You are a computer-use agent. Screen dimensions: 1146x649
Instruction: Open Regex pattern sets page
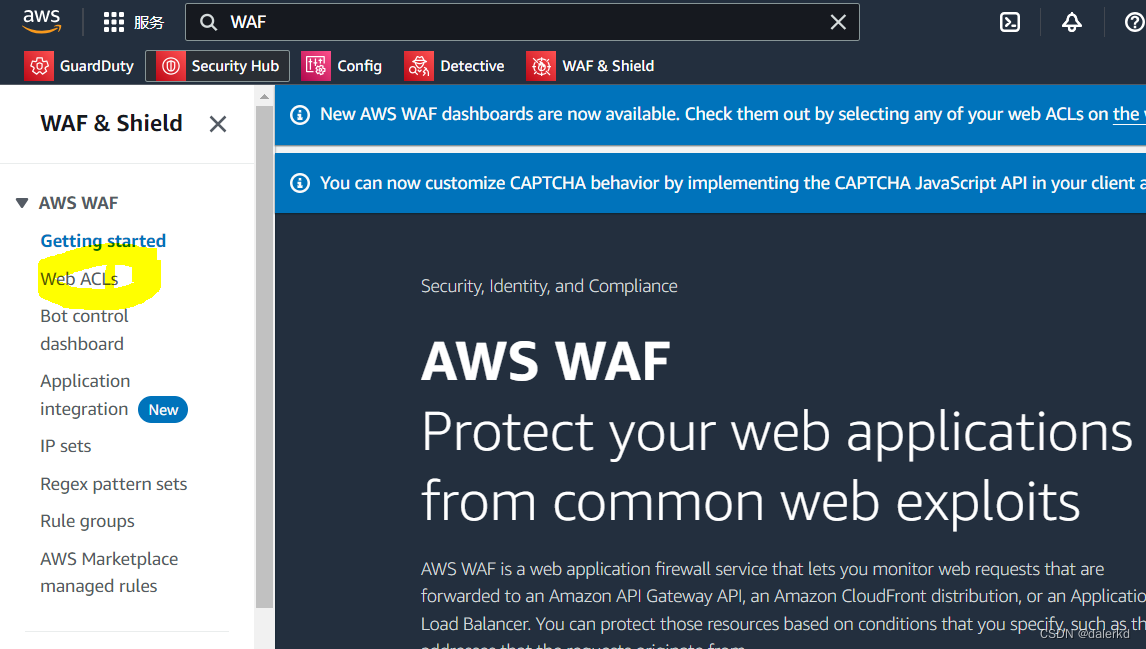(x=113, y=484)
